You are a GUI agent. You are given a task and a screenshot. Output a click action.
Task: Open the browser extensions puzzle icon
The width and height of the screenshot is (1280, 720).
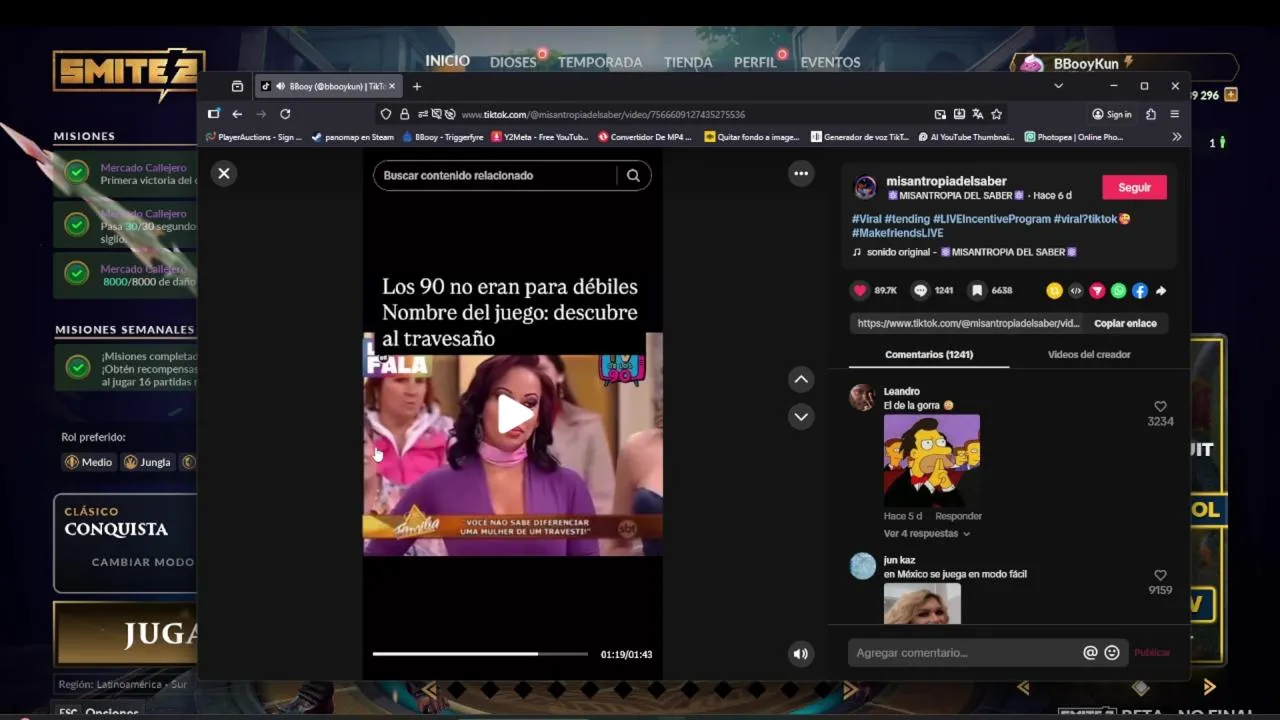pos(1151,114)
